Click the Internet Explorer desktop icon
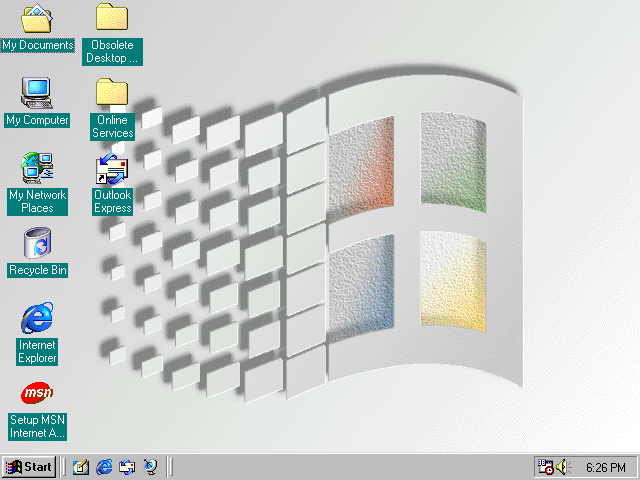 (x=37, y=318)
